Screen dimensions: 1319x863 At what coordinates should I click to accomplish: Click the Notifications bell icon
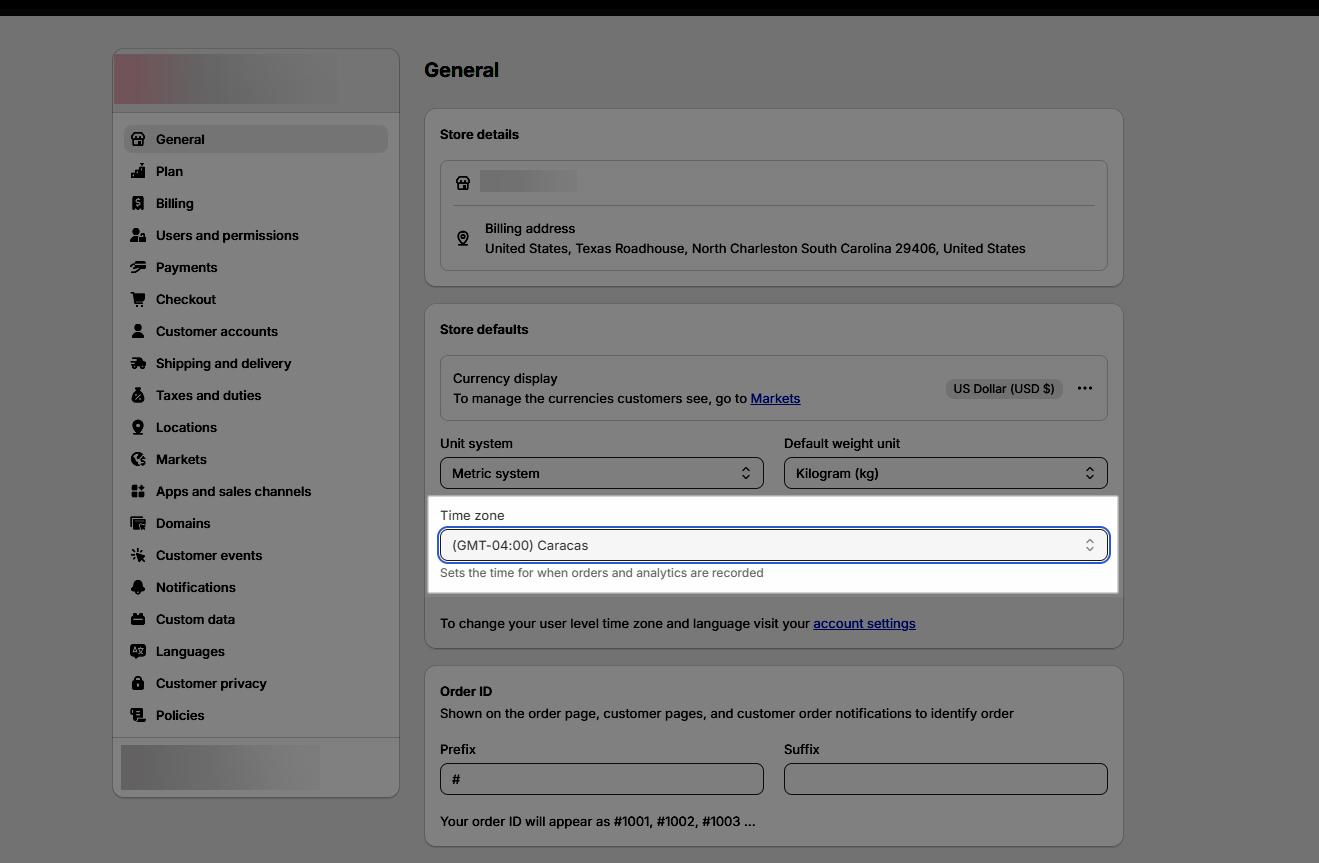[138, 587]
